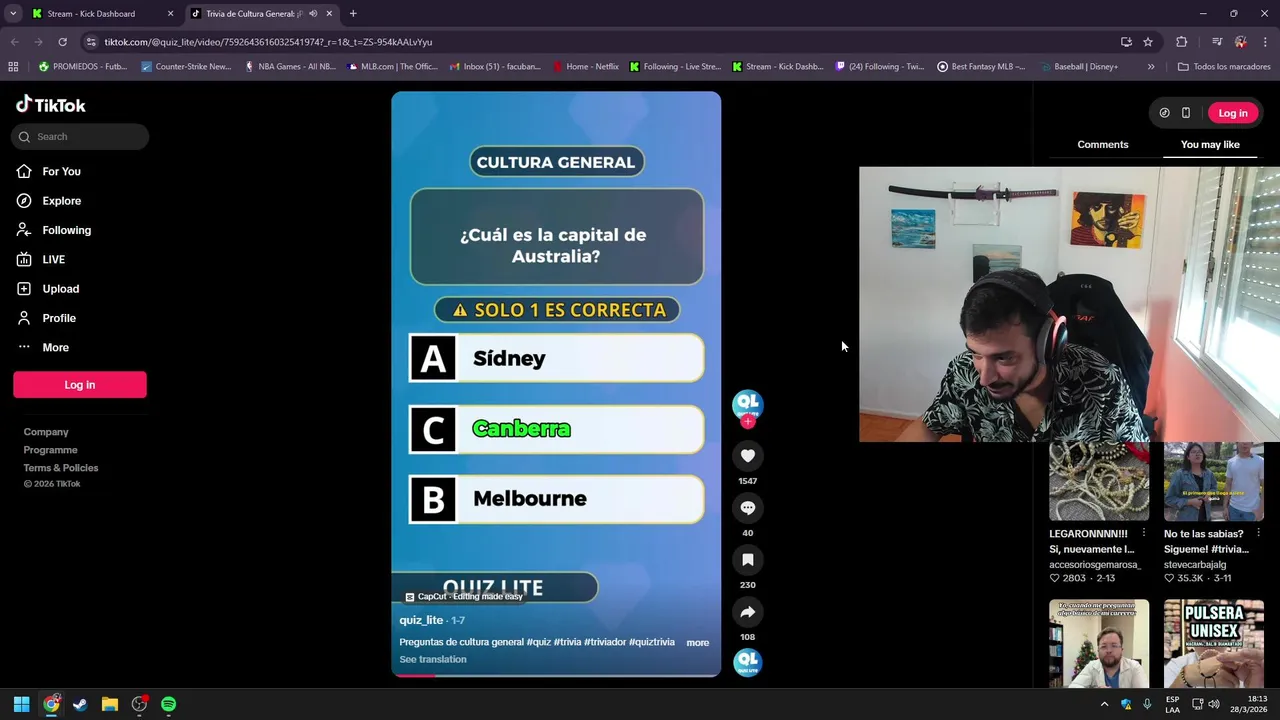Open the tab search dropdown arrow
The width and height of the screenshot is (1280, 720).
[x=12, y=14]
